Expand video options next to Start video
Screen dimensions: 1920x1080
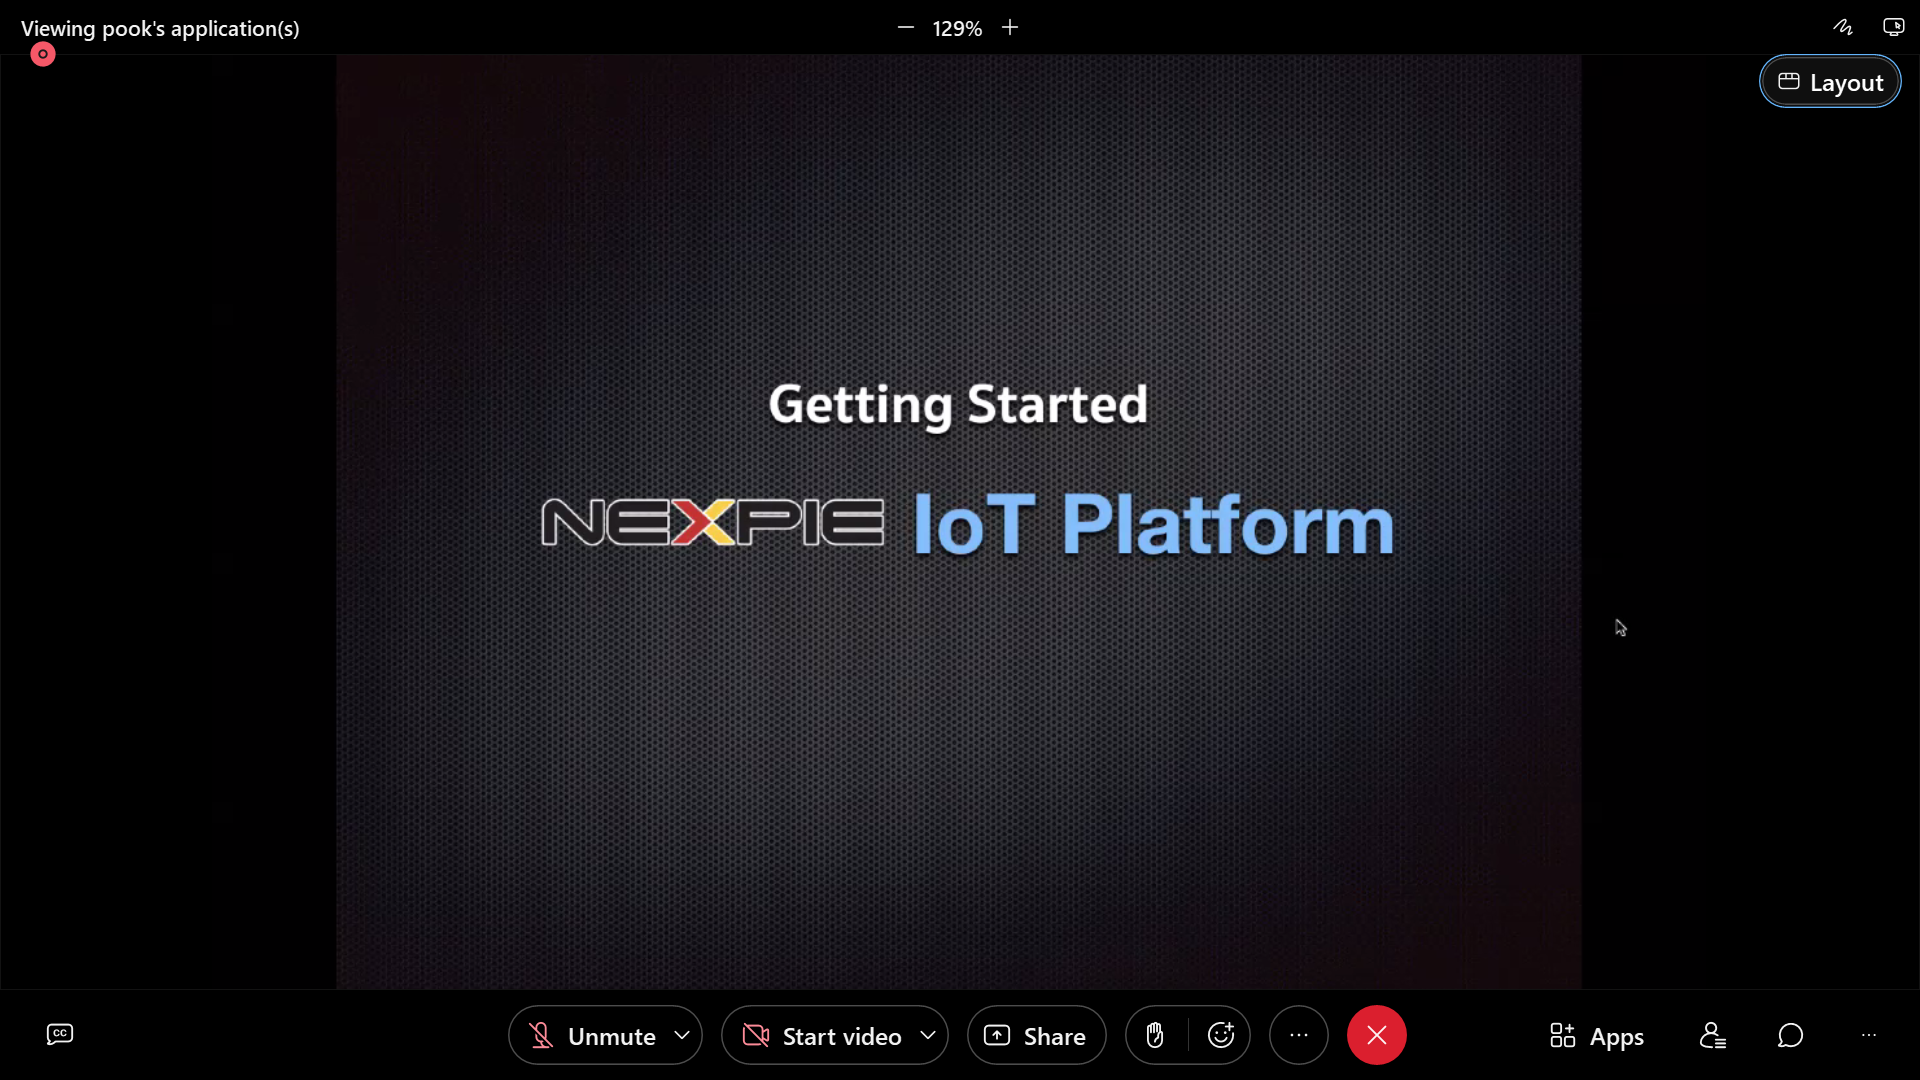[928, 1035]
